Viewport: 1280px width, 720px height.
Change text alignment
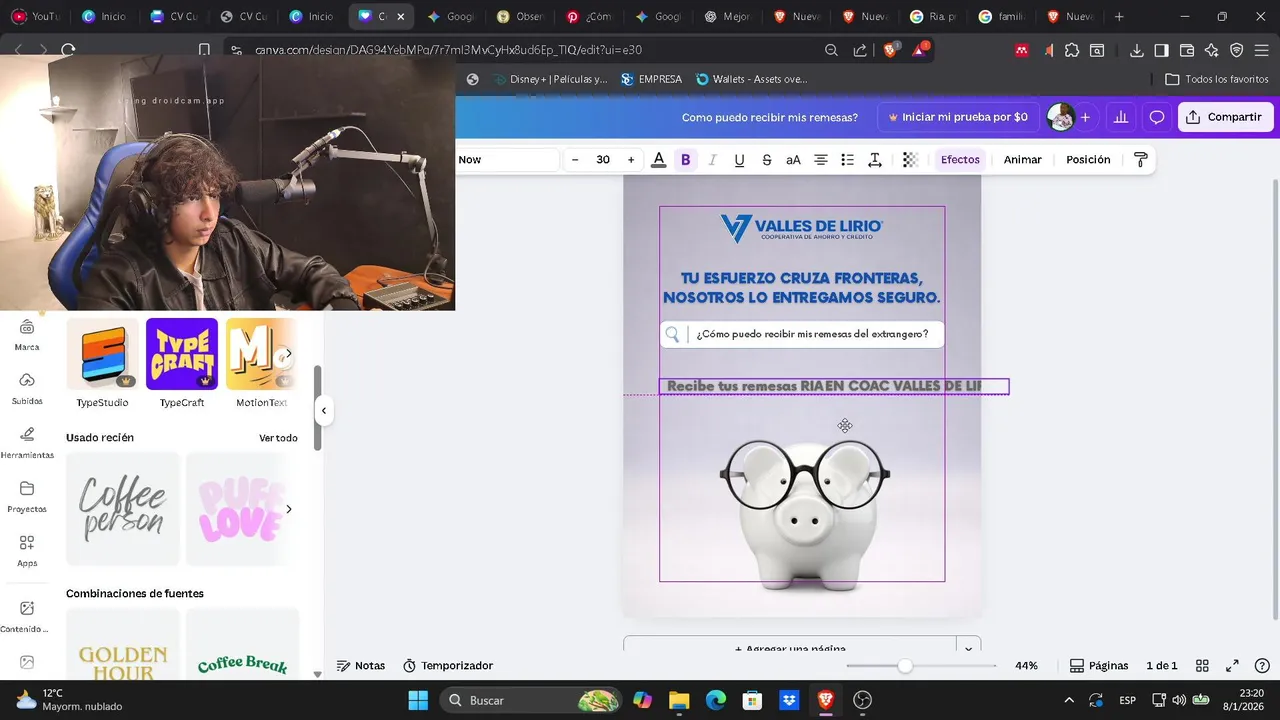pos(820,160)
